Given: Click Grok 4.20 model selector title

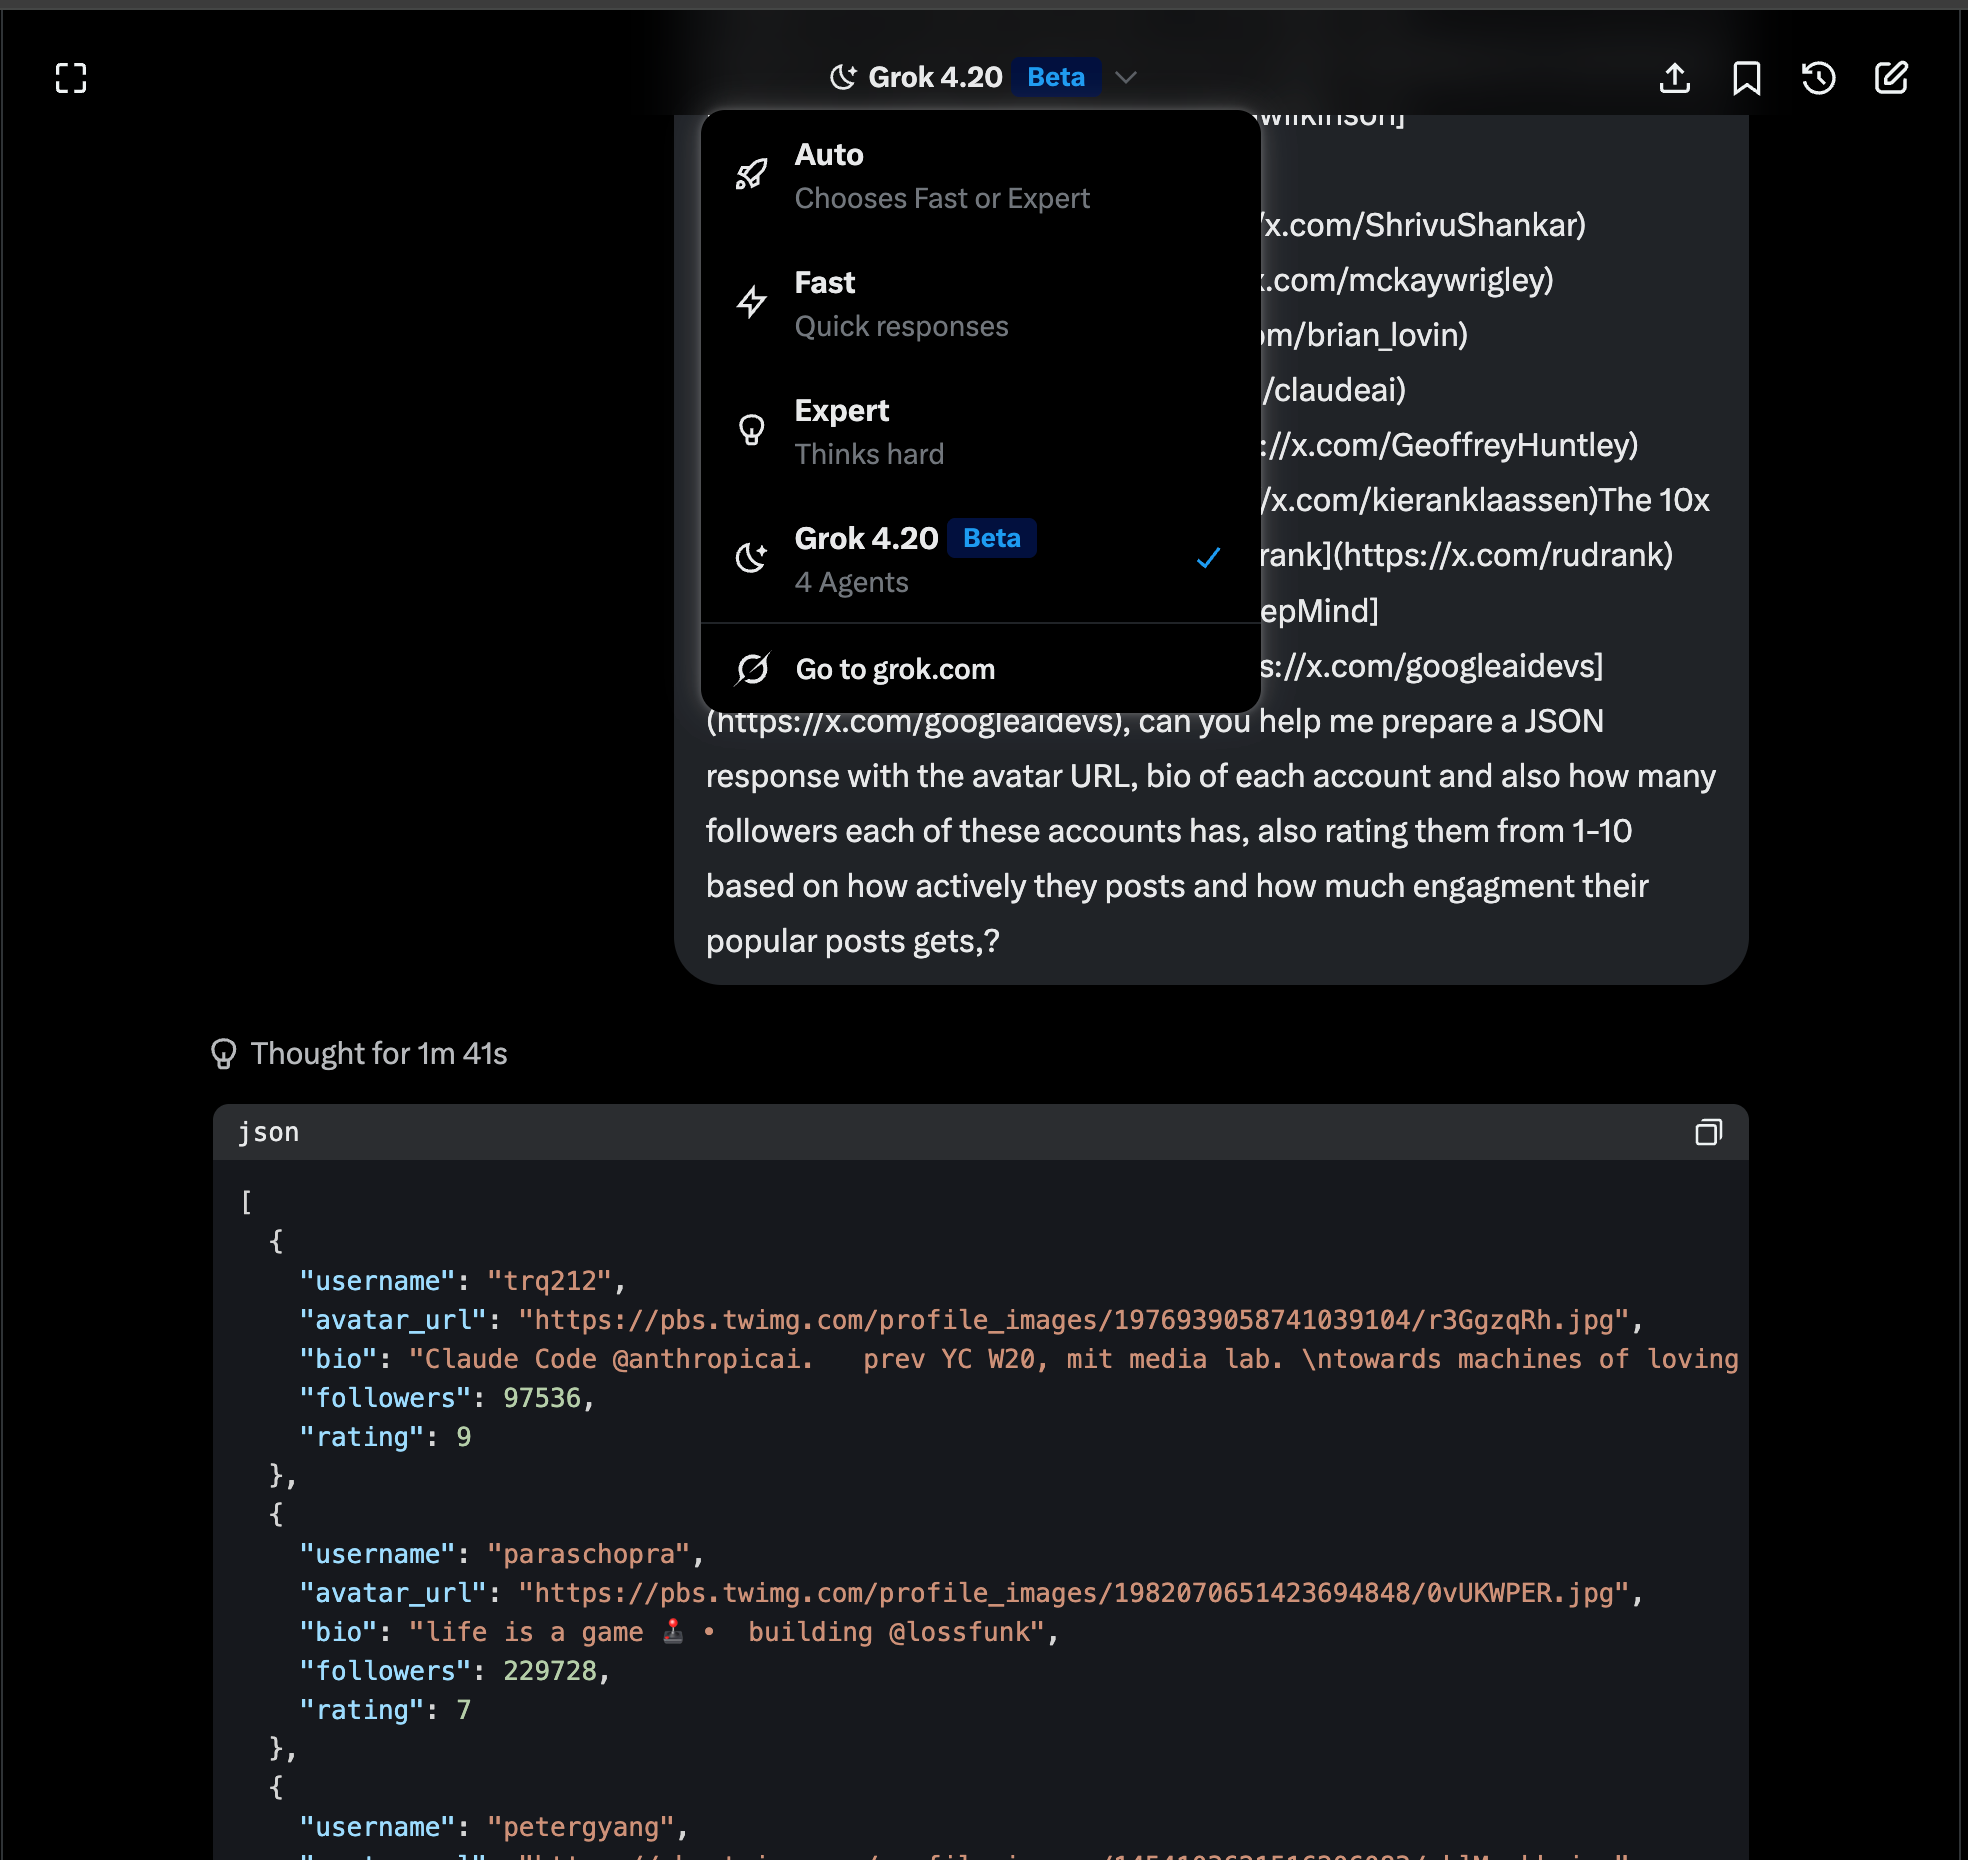Looking at the screenshot, I should coord(934,78).
